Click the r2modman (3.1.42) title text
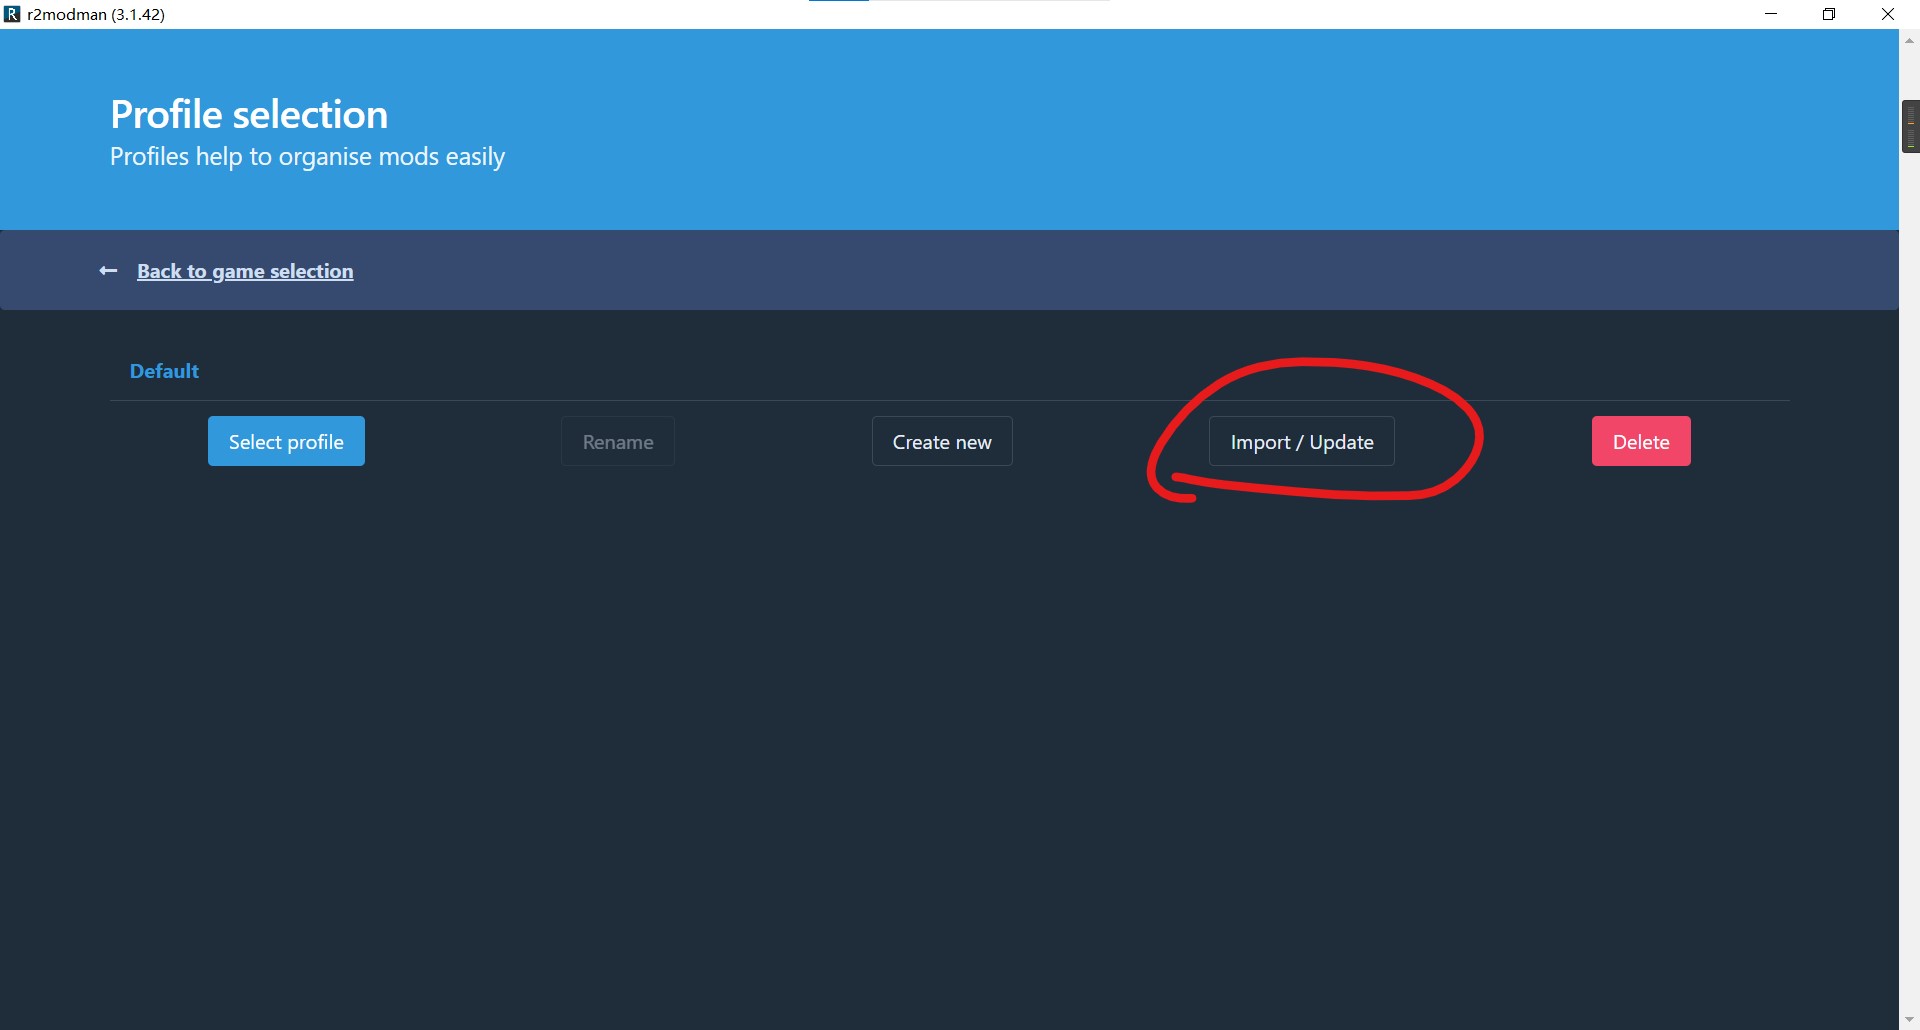 point(96,14)
